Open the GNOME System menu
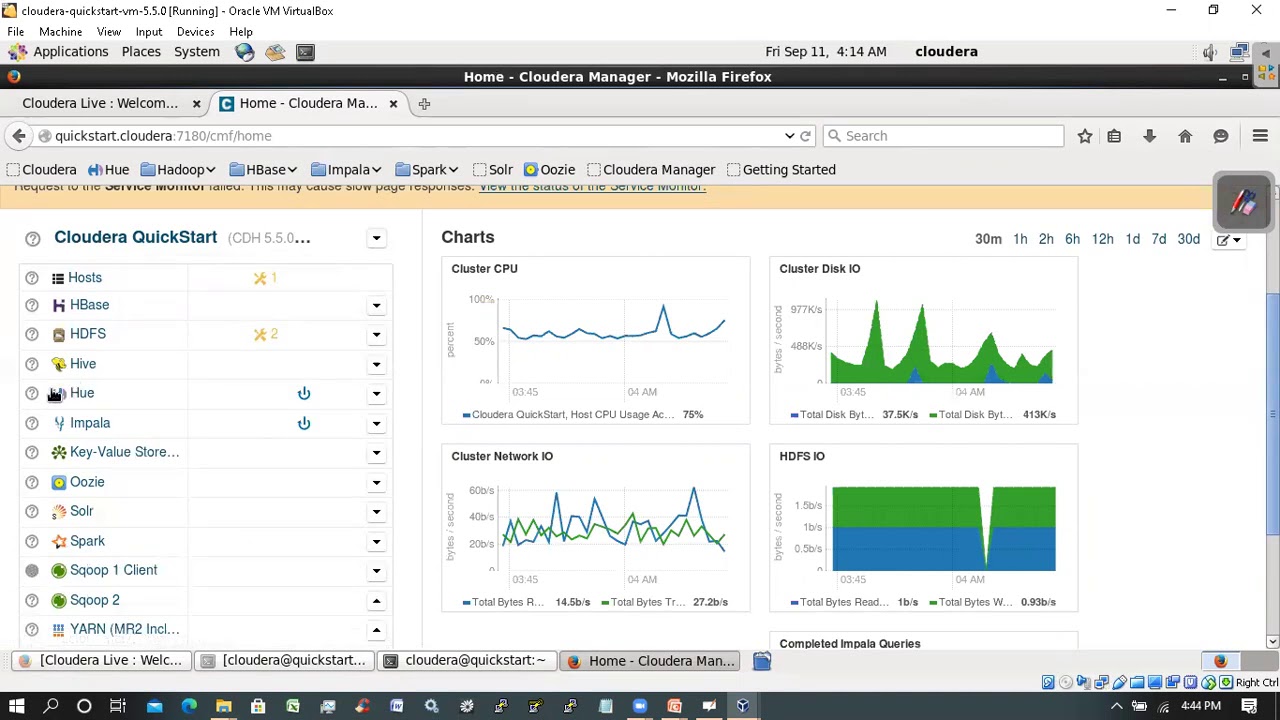Image resolution: width=1280 pixels, height=720 pixels. pos(196,52)
